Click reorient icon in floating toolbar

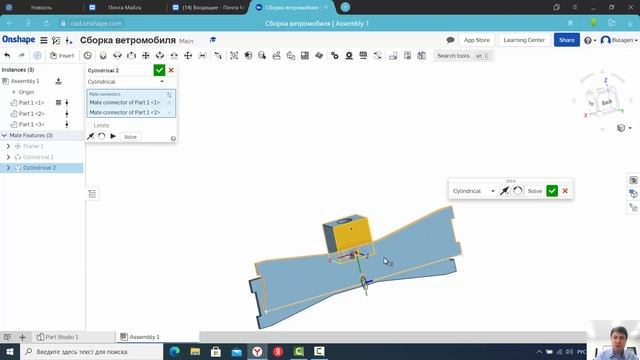click(518, 191)
